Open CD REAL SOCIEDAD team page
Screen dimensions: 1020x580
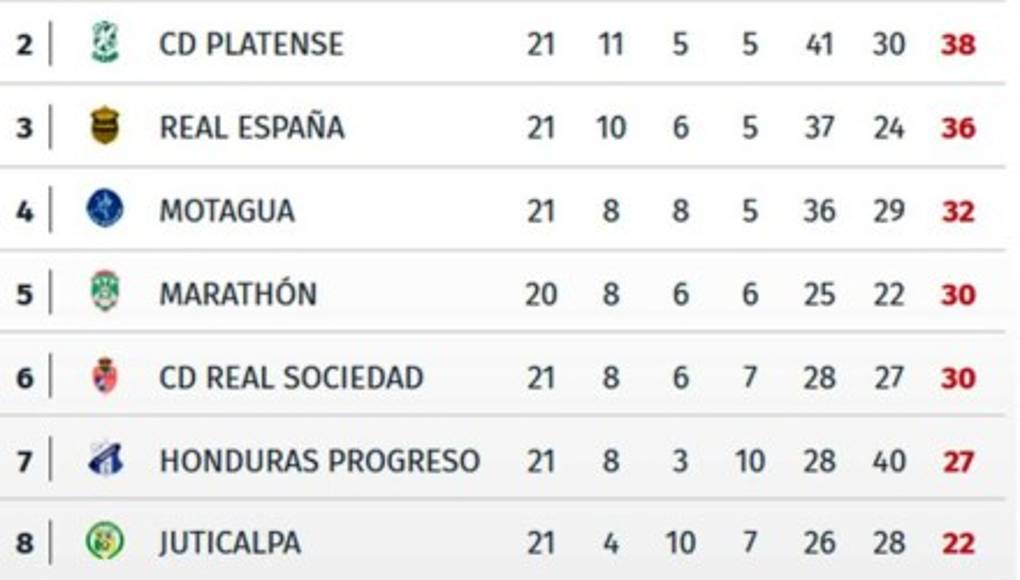291,377
